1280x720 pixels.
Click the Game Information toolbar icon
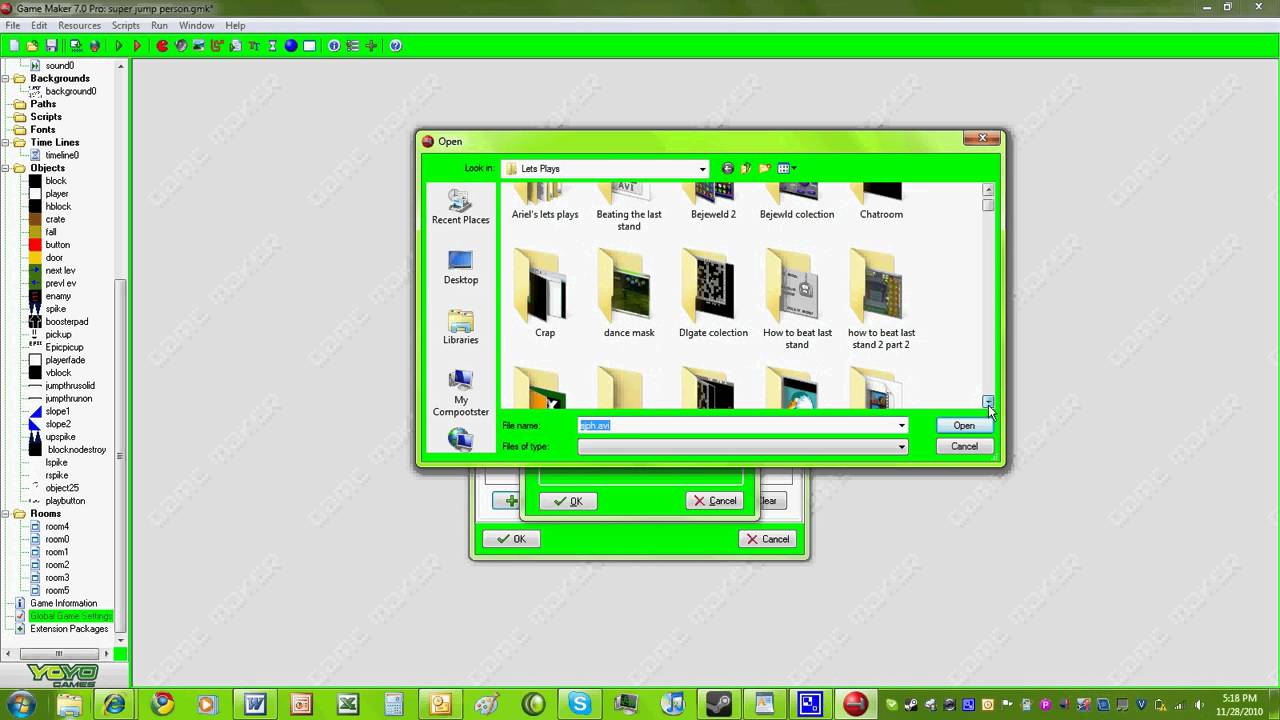(x=334, y=46)
